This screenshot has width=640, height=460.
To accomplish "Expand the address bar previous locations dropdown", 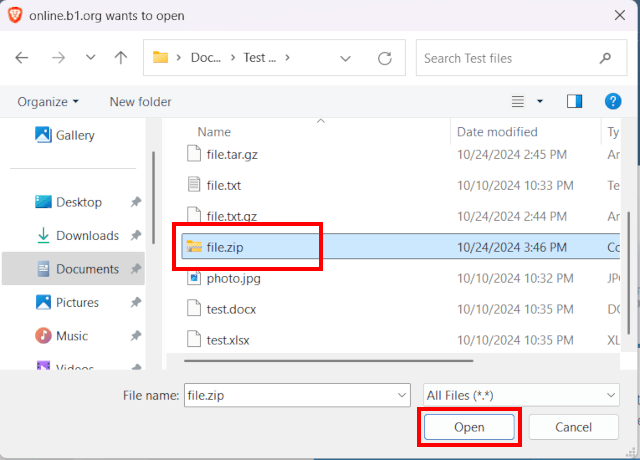I will pos(346,58).
